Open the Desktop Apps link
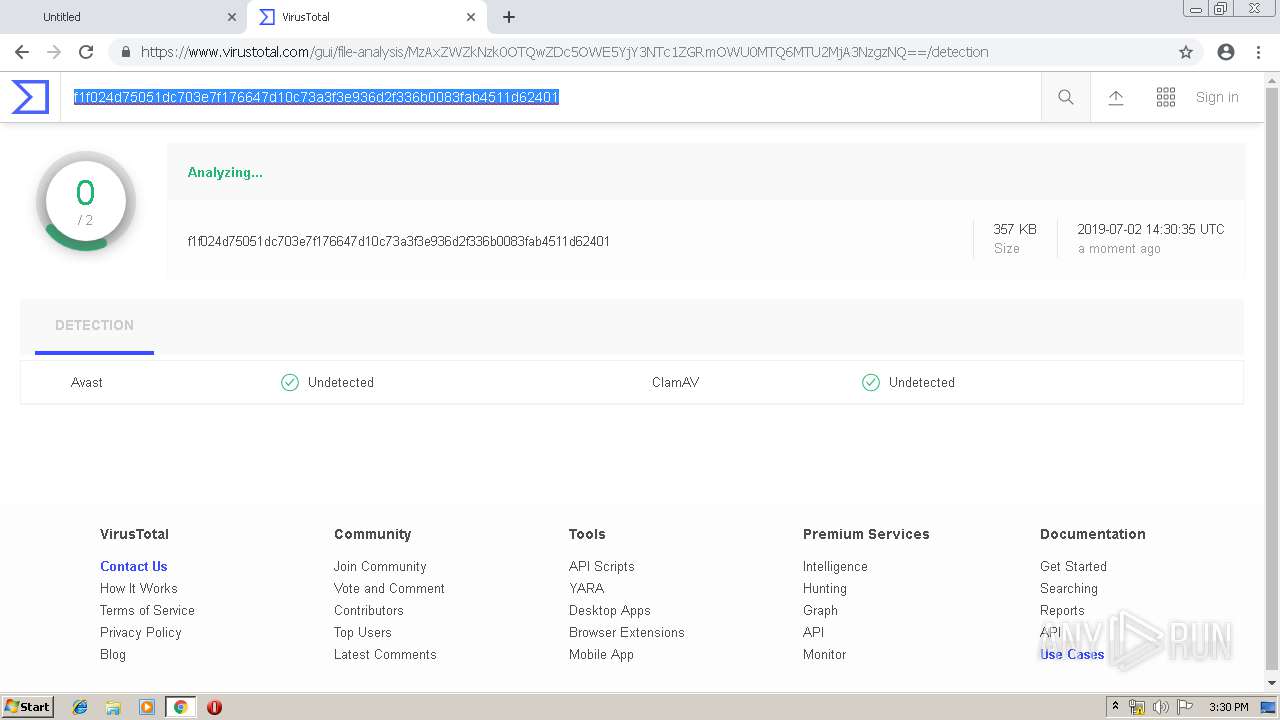1280x720 pixels. 610,610
